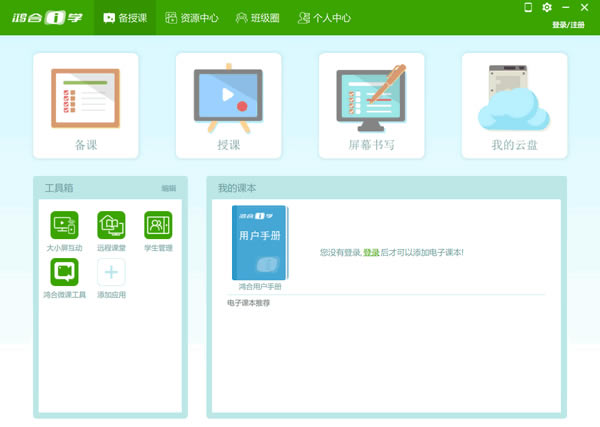Viewport: 600px width, 427px height.
Task: Start 大小屏互动 screen interaction tool
Action: coord(64,227)
